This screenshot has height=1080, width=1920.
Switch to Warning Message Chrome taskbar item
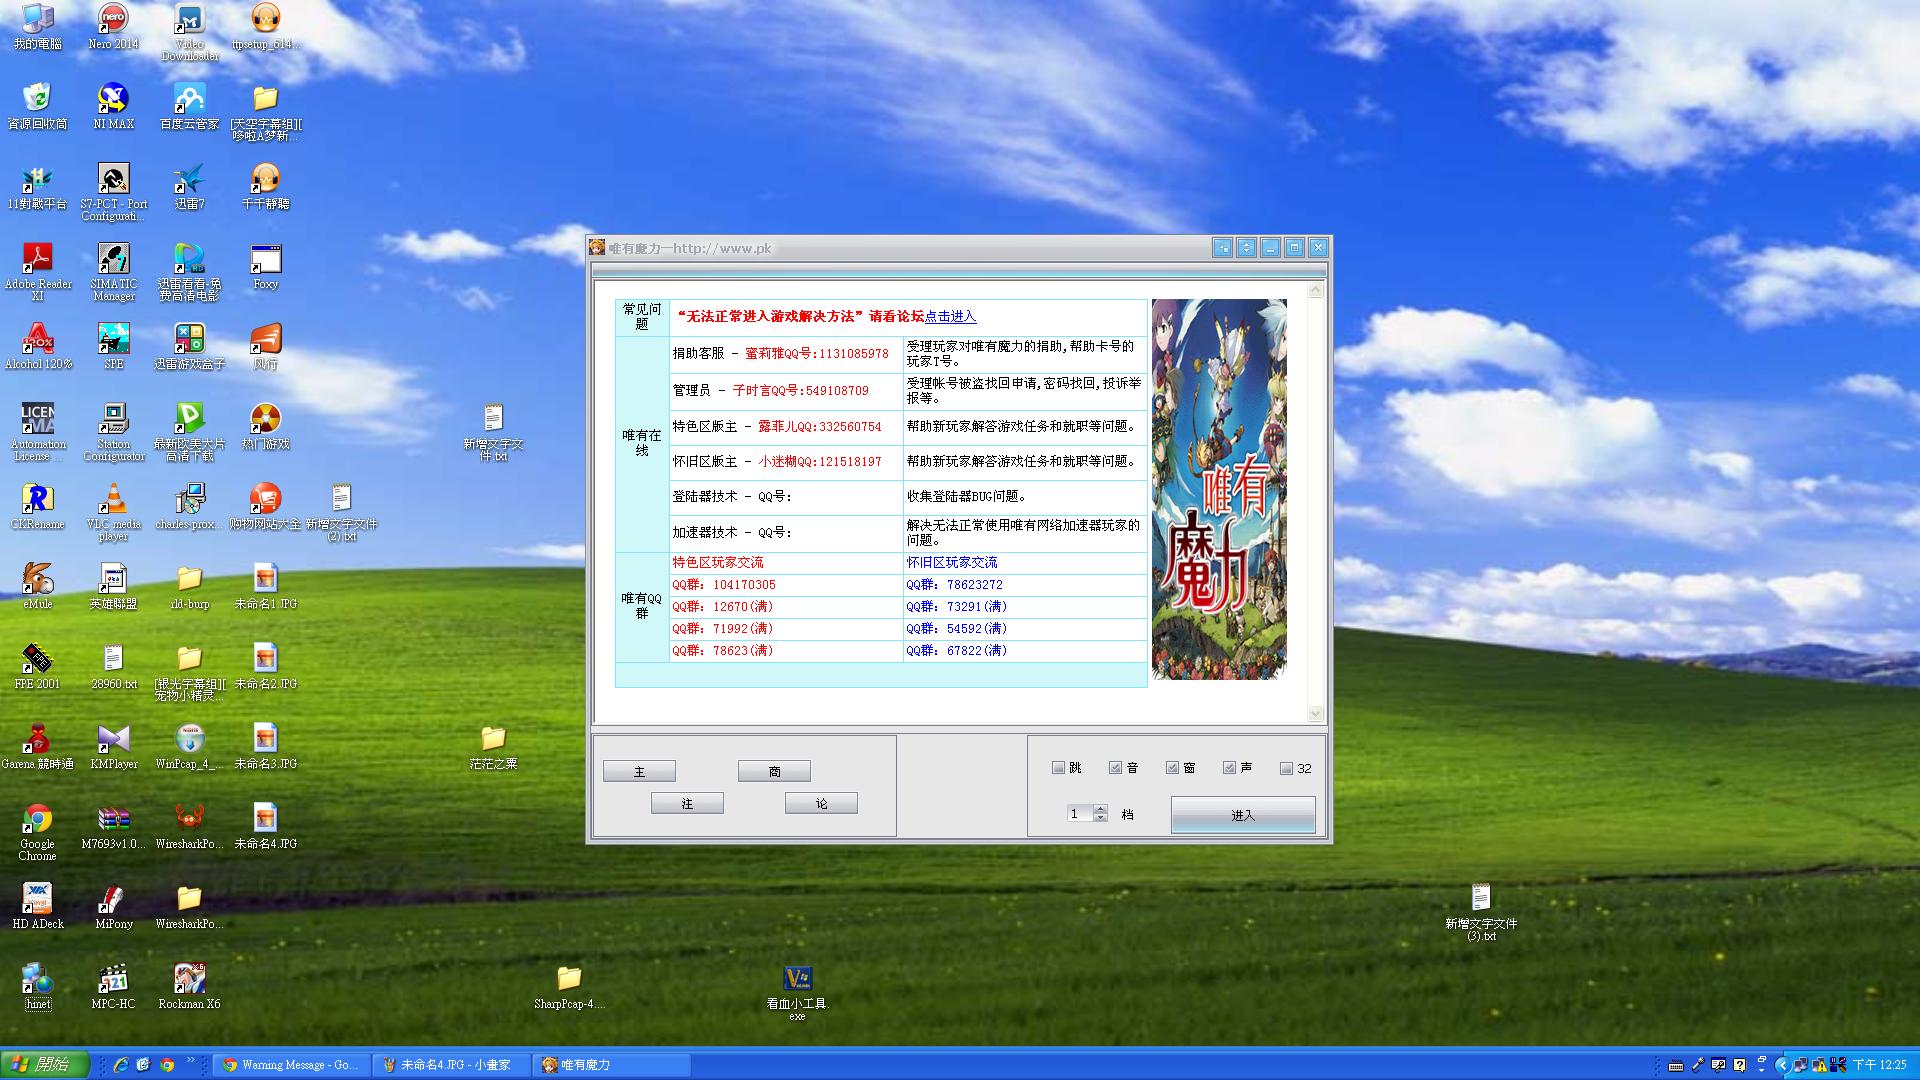[x=292, y=1065]
